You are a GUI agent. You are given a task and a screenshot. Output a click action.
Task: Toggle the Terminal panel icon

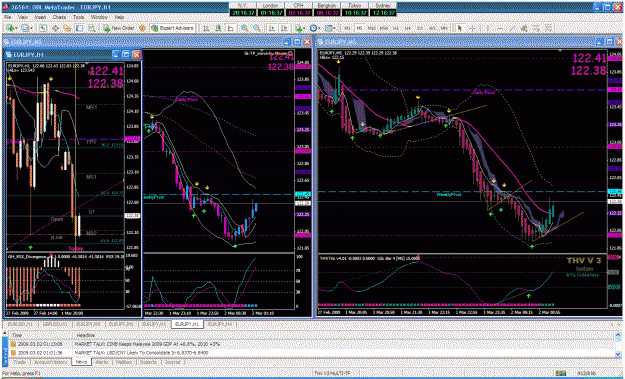pos(79,28)
